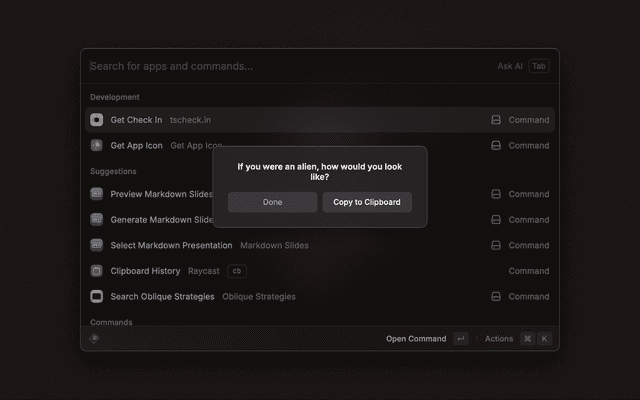
Task: Click Open Command in the bottom bar
Action: tap(416, 339)
